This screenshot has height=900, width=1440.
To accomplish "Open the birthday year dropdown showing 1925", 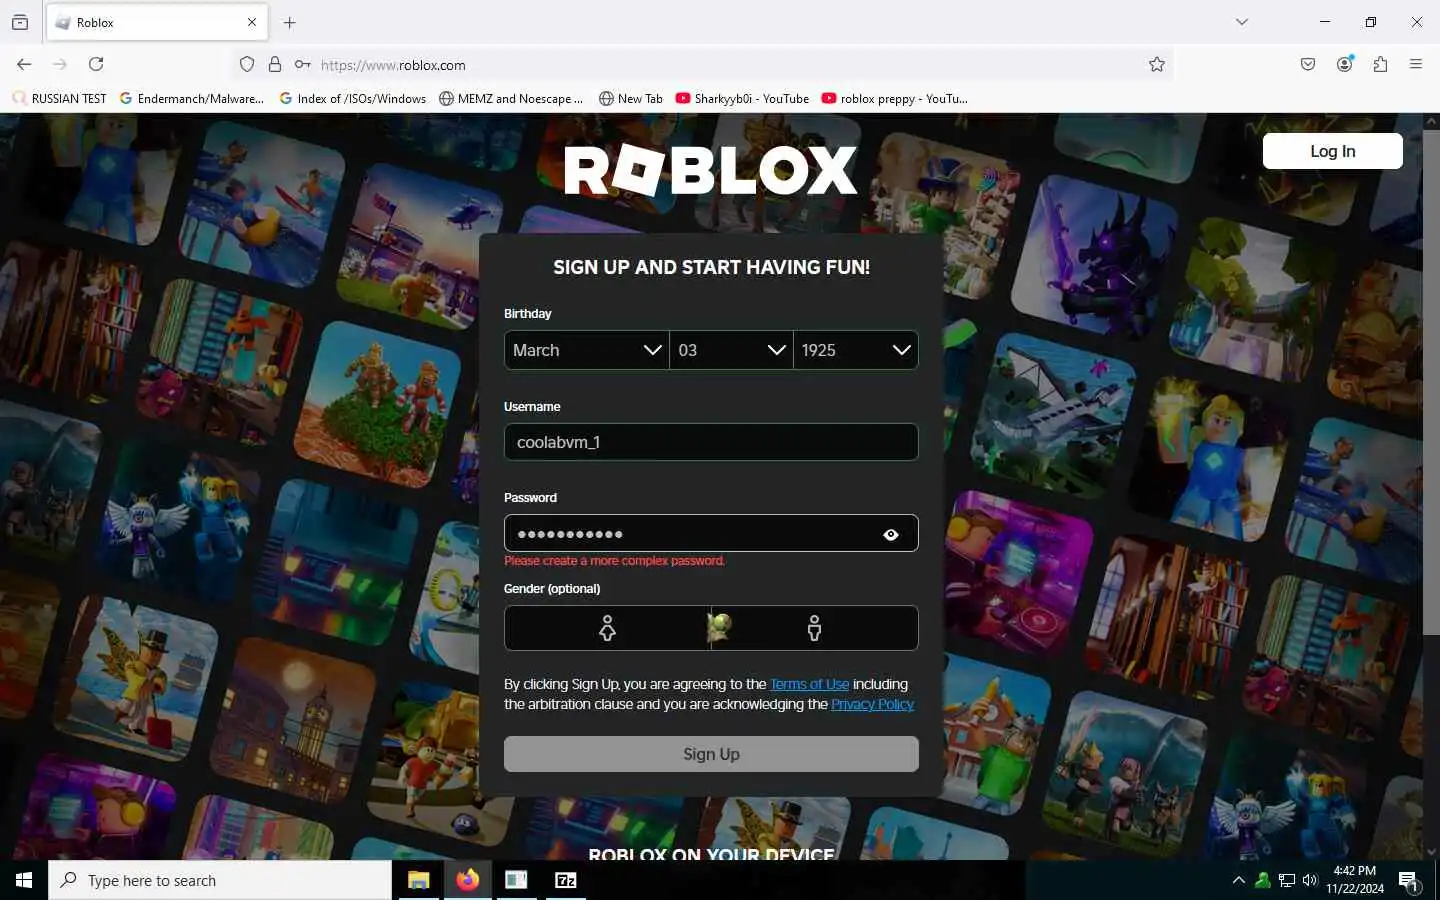I will click(856, 350).
